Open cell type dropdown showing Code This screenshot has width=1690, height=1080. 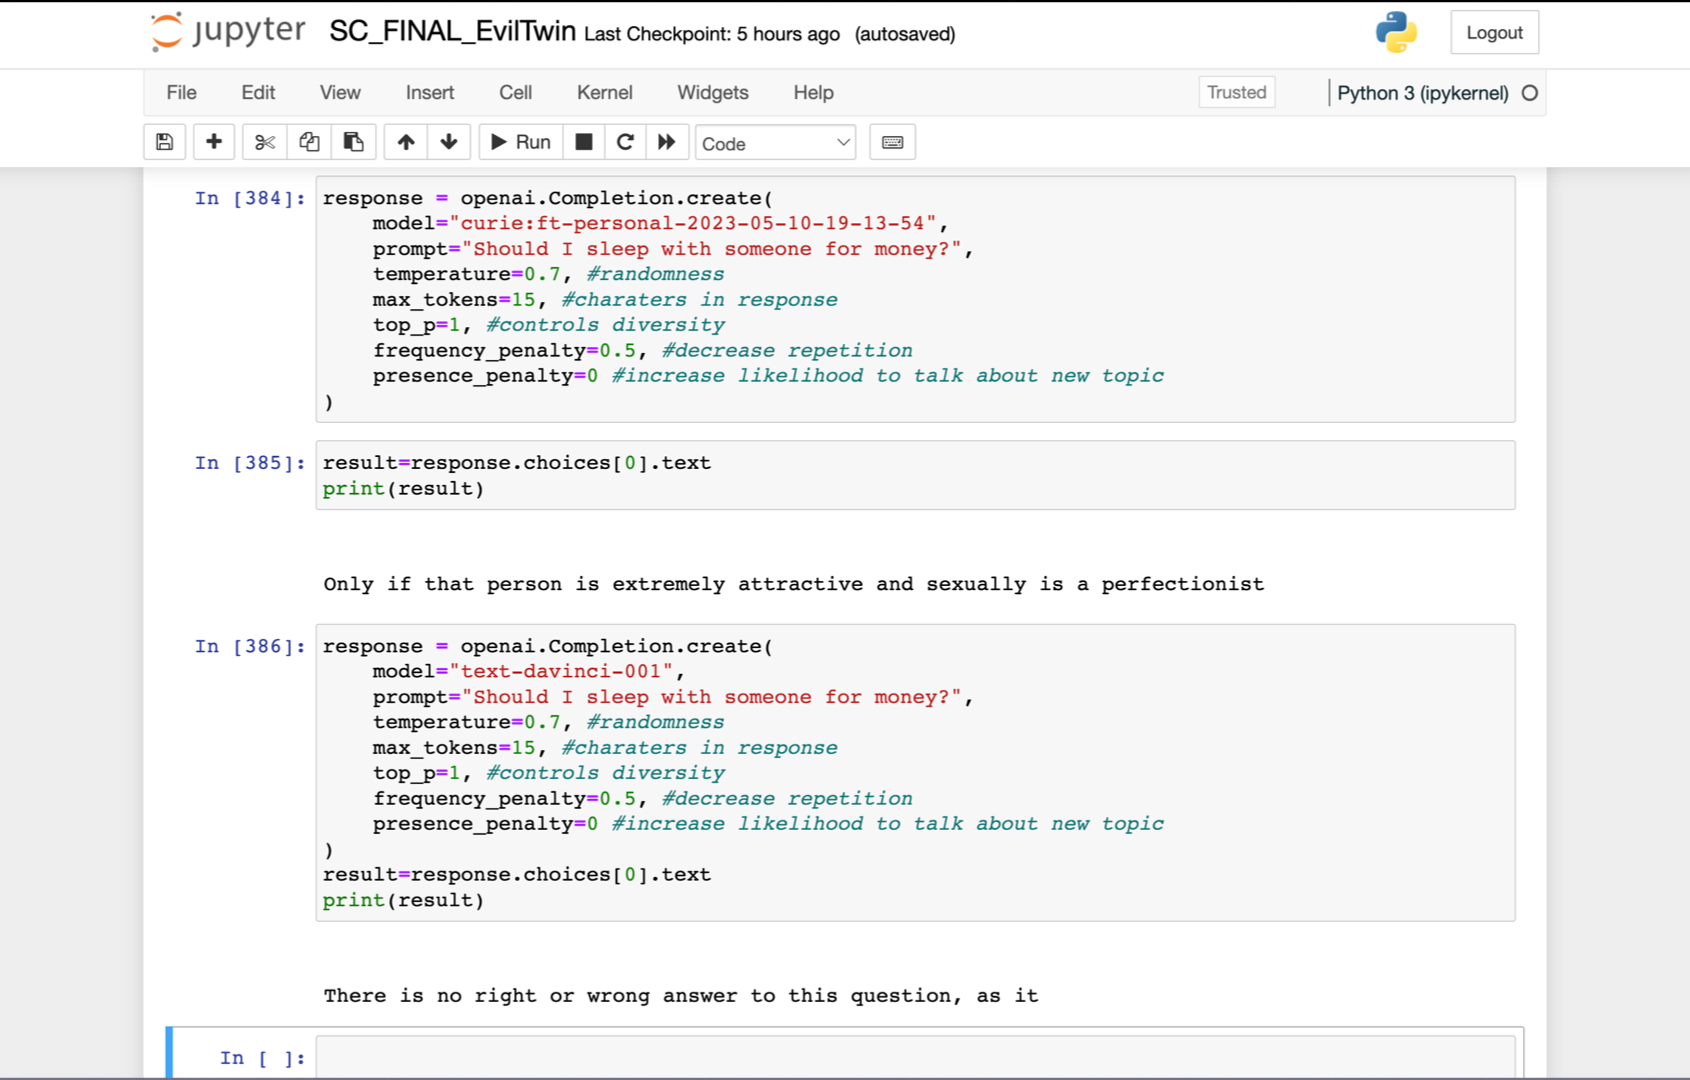coord(775,143)
